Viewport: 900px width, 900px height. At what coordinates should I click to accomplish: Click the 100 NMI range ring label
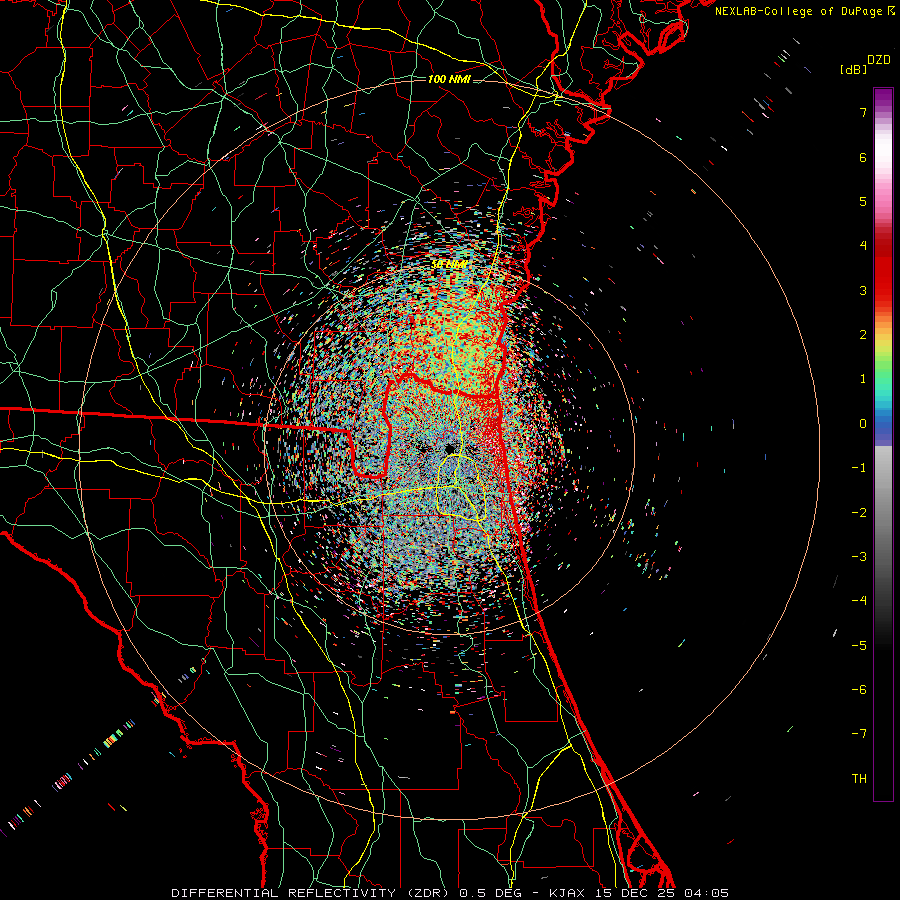[x=449, y=79]
